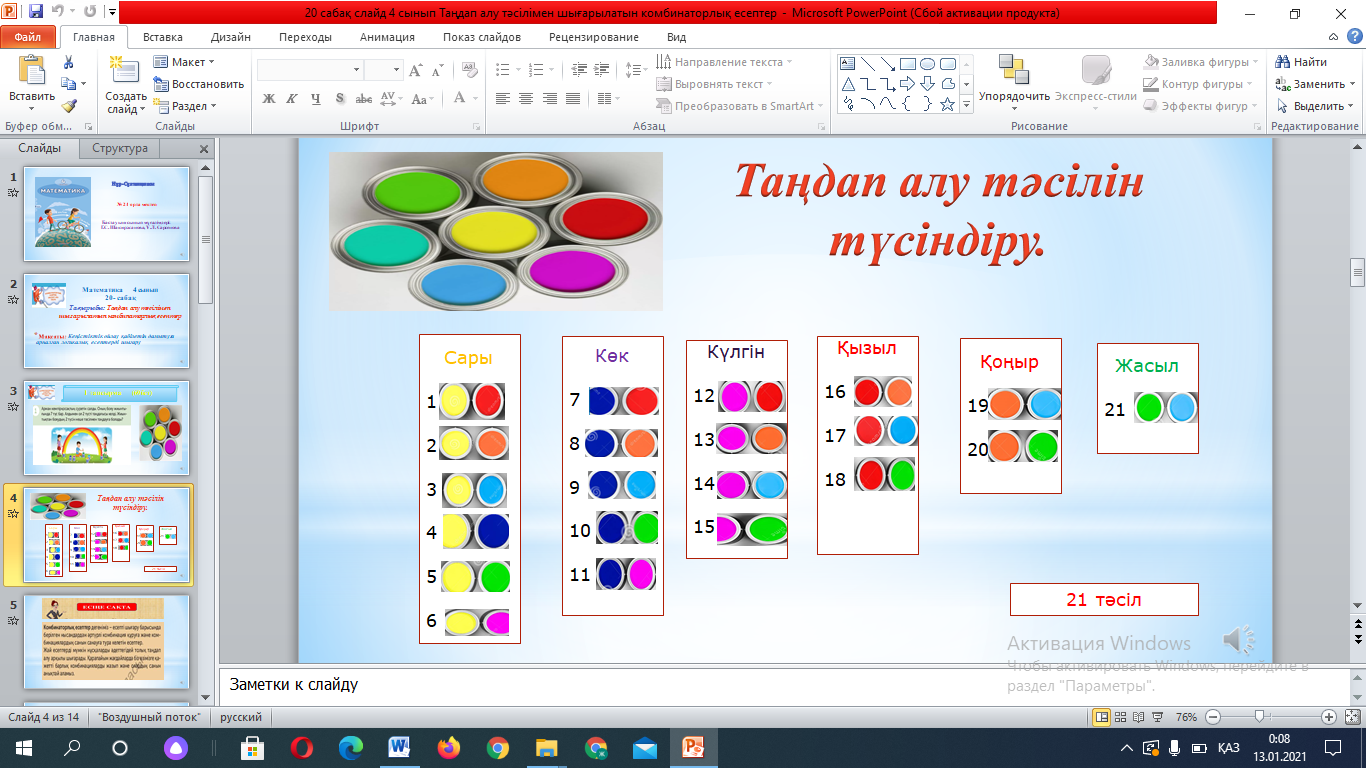Viewport: 1366px width, 768px height.
Task: Click the sound speaker icon on the slide
Action: [x=1240, y=640]
